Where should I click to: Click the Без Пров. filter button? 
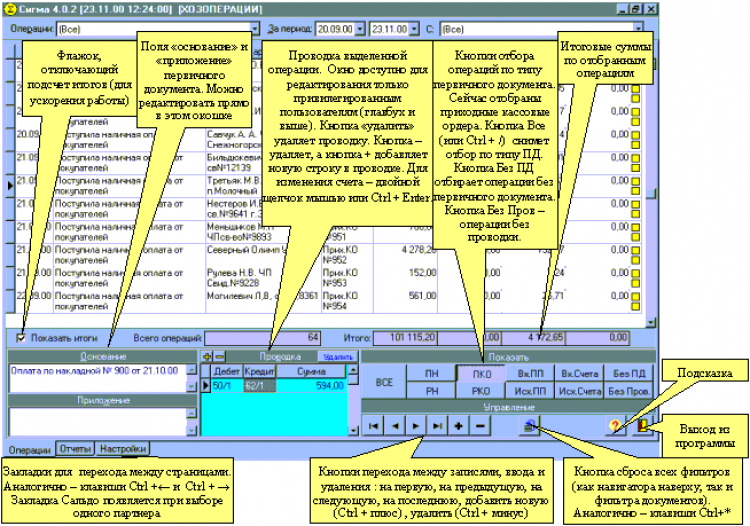[x=629, y=391]
